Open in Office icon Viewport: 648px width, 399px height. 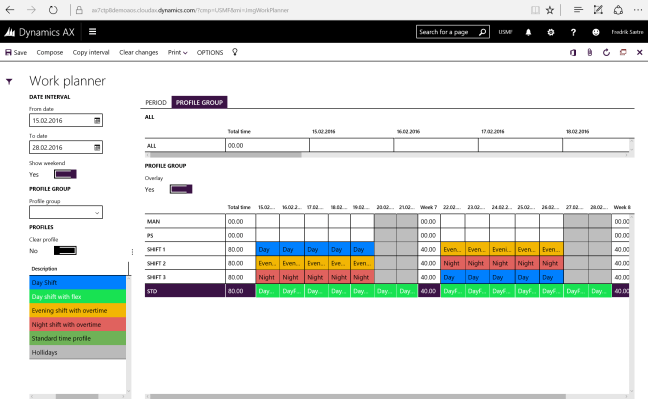(x=573, y=53)
